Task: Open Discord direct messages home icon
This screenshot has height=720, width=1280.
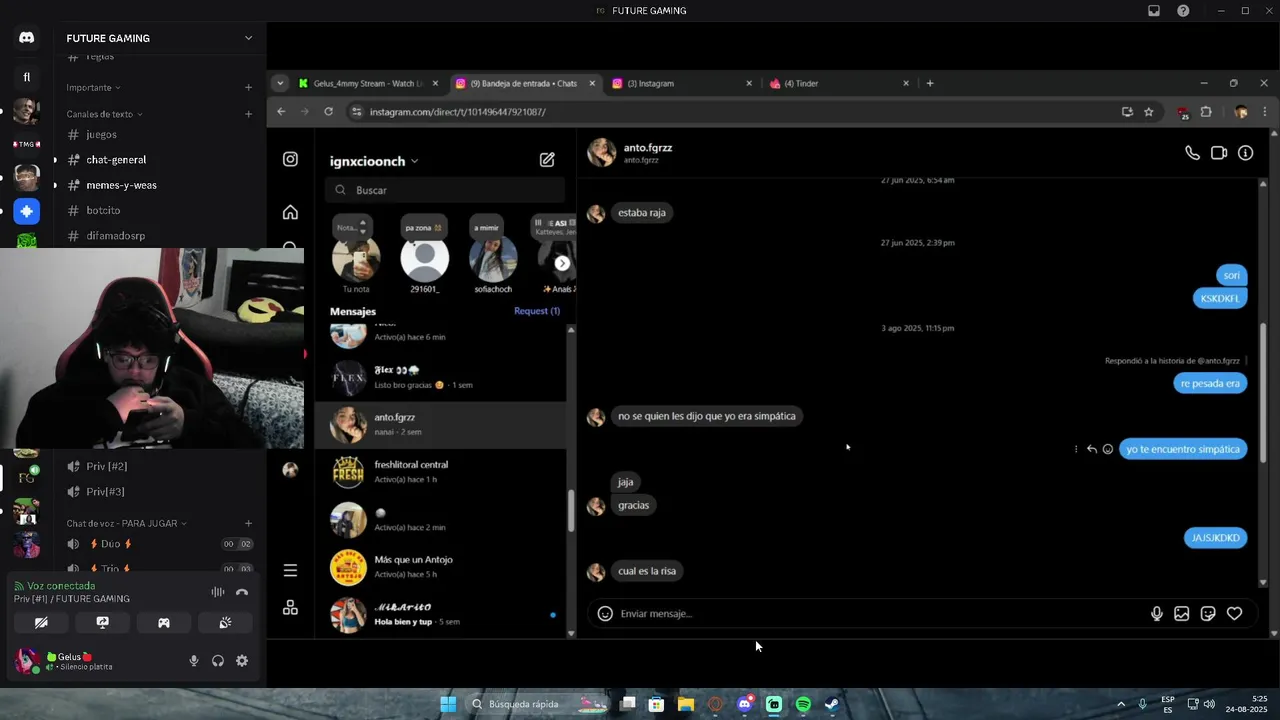Action: click(x=27, y=38)
